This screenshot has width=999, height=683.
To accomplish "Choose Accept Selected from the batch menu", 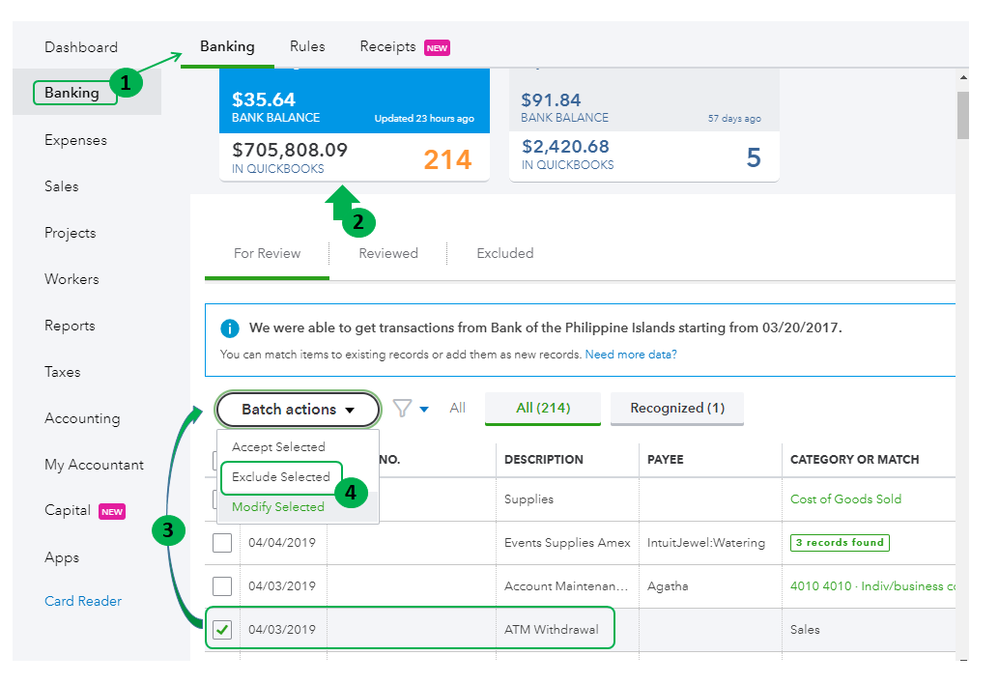I will point(279,447).
